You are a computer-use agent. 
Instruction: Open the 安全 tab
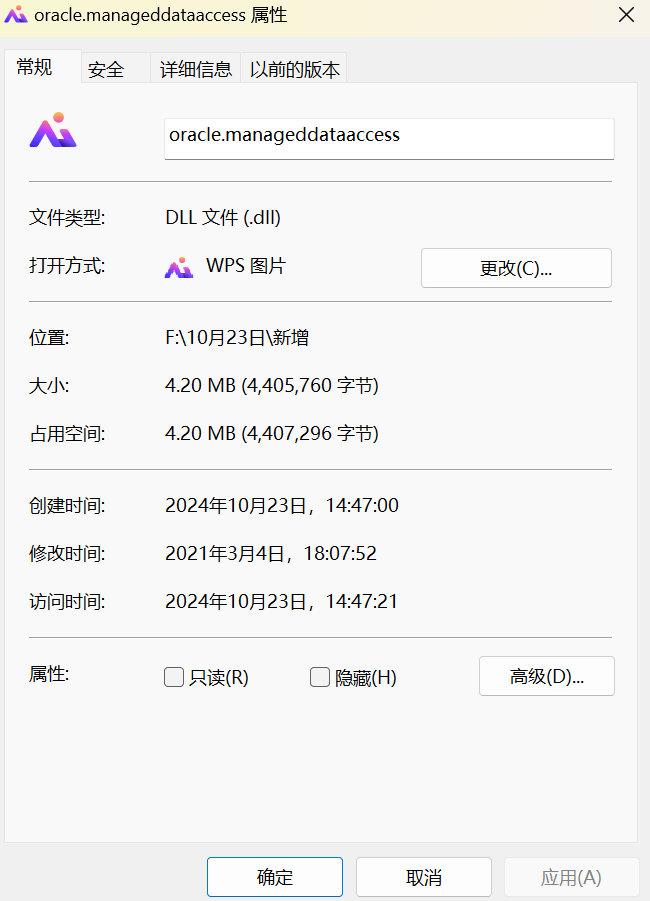[x=106, y=69]
